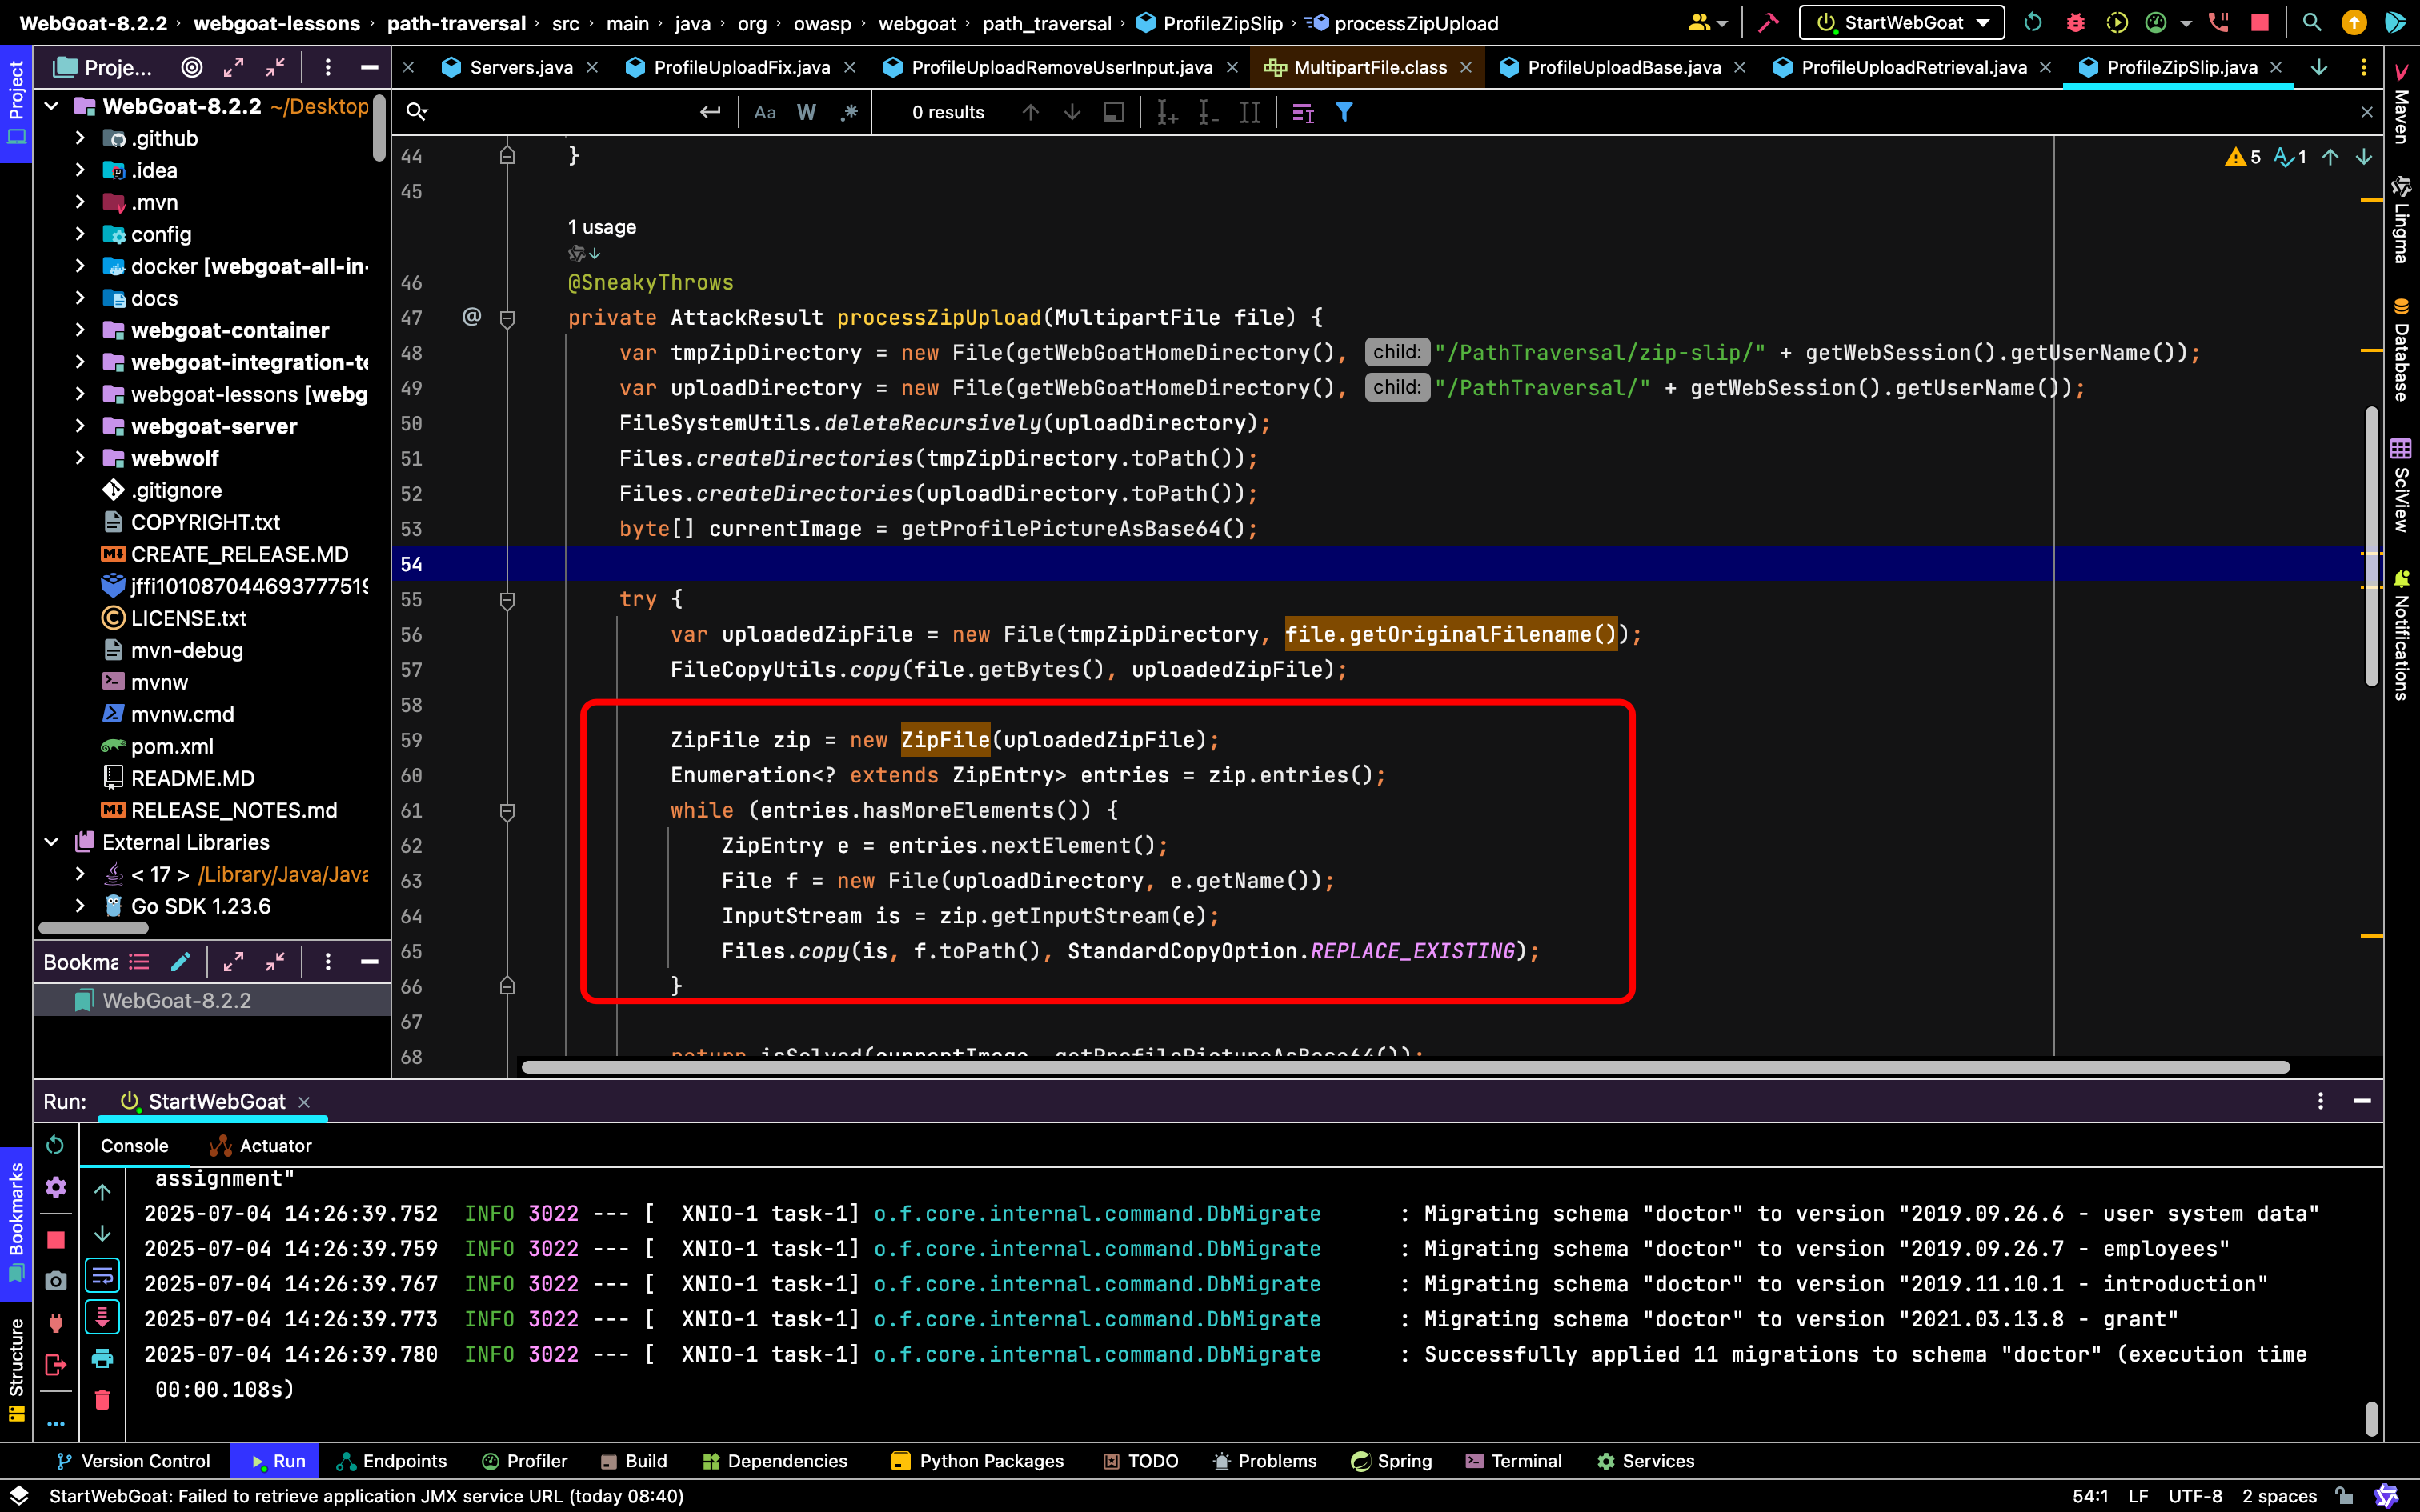The width and height of the screenshot is (2420, 1512).
Task: Open Terminal tool window button
Action: tap(1514, 1461)
